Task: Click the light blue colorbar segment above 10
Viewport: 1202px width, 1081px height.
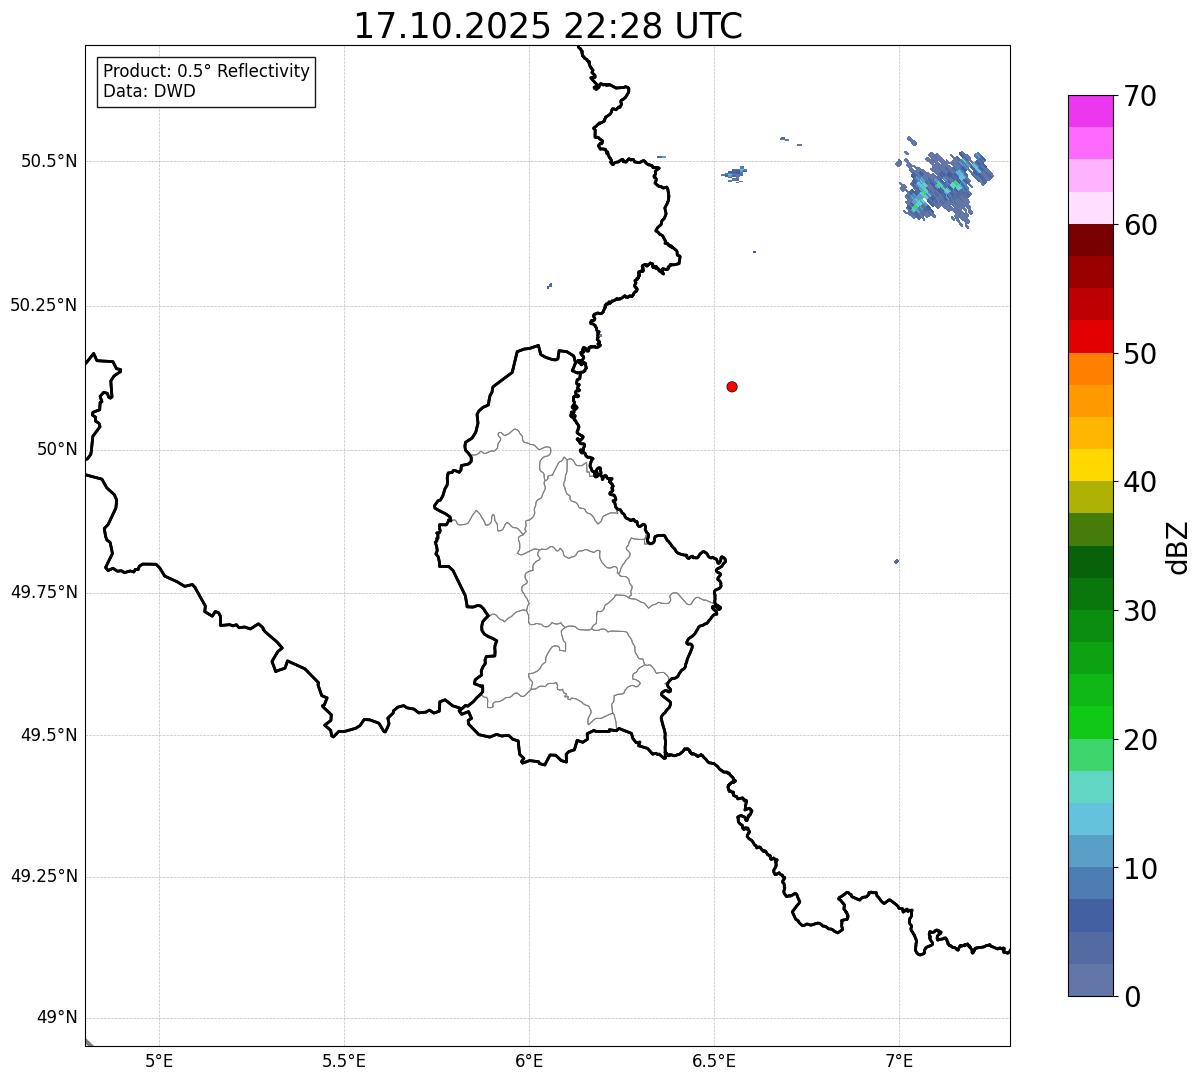Action: [1091, 820]
